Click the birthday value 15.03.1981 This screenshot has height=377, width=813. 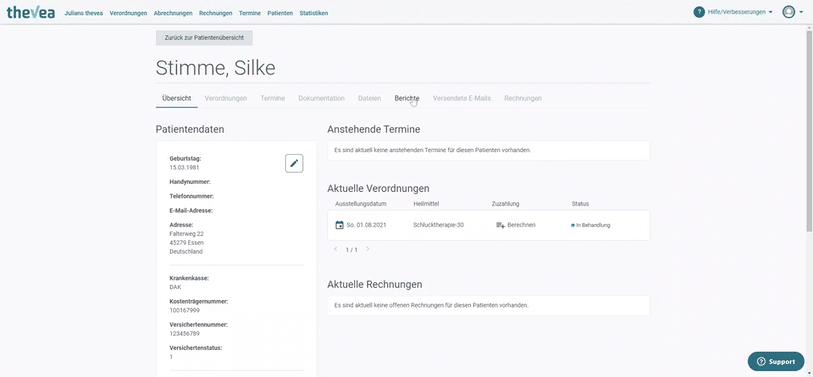(184, 167)
